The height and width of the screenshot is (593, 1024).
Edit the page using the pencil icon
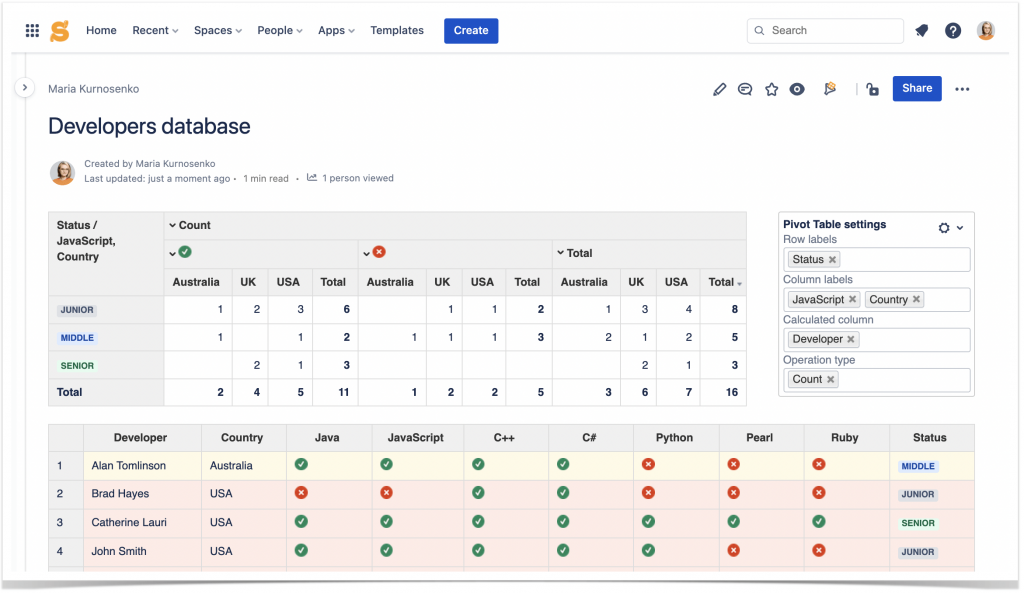(x=719, y=89)
